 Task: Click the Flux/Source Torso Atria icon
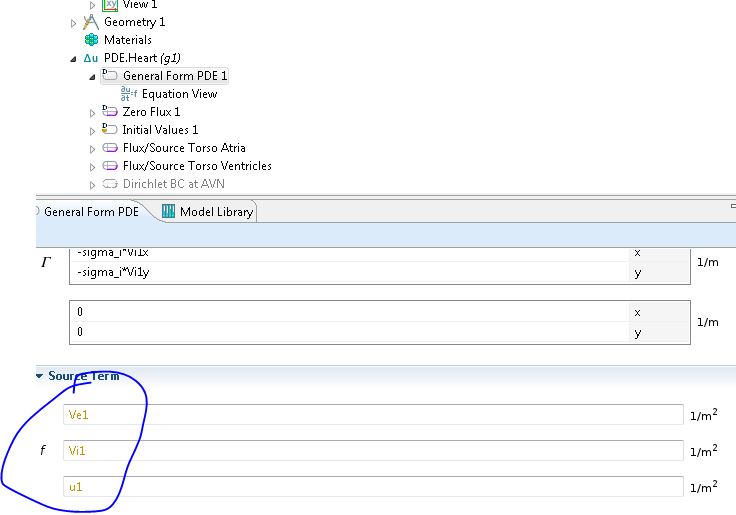pos(110,148)
